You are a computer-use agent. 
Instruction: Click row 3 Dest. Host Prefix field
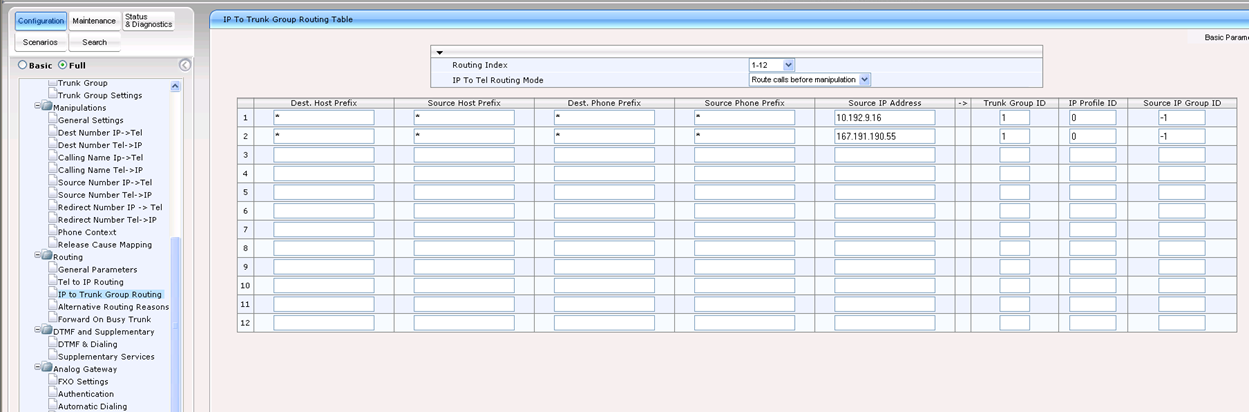pos(324,154)
